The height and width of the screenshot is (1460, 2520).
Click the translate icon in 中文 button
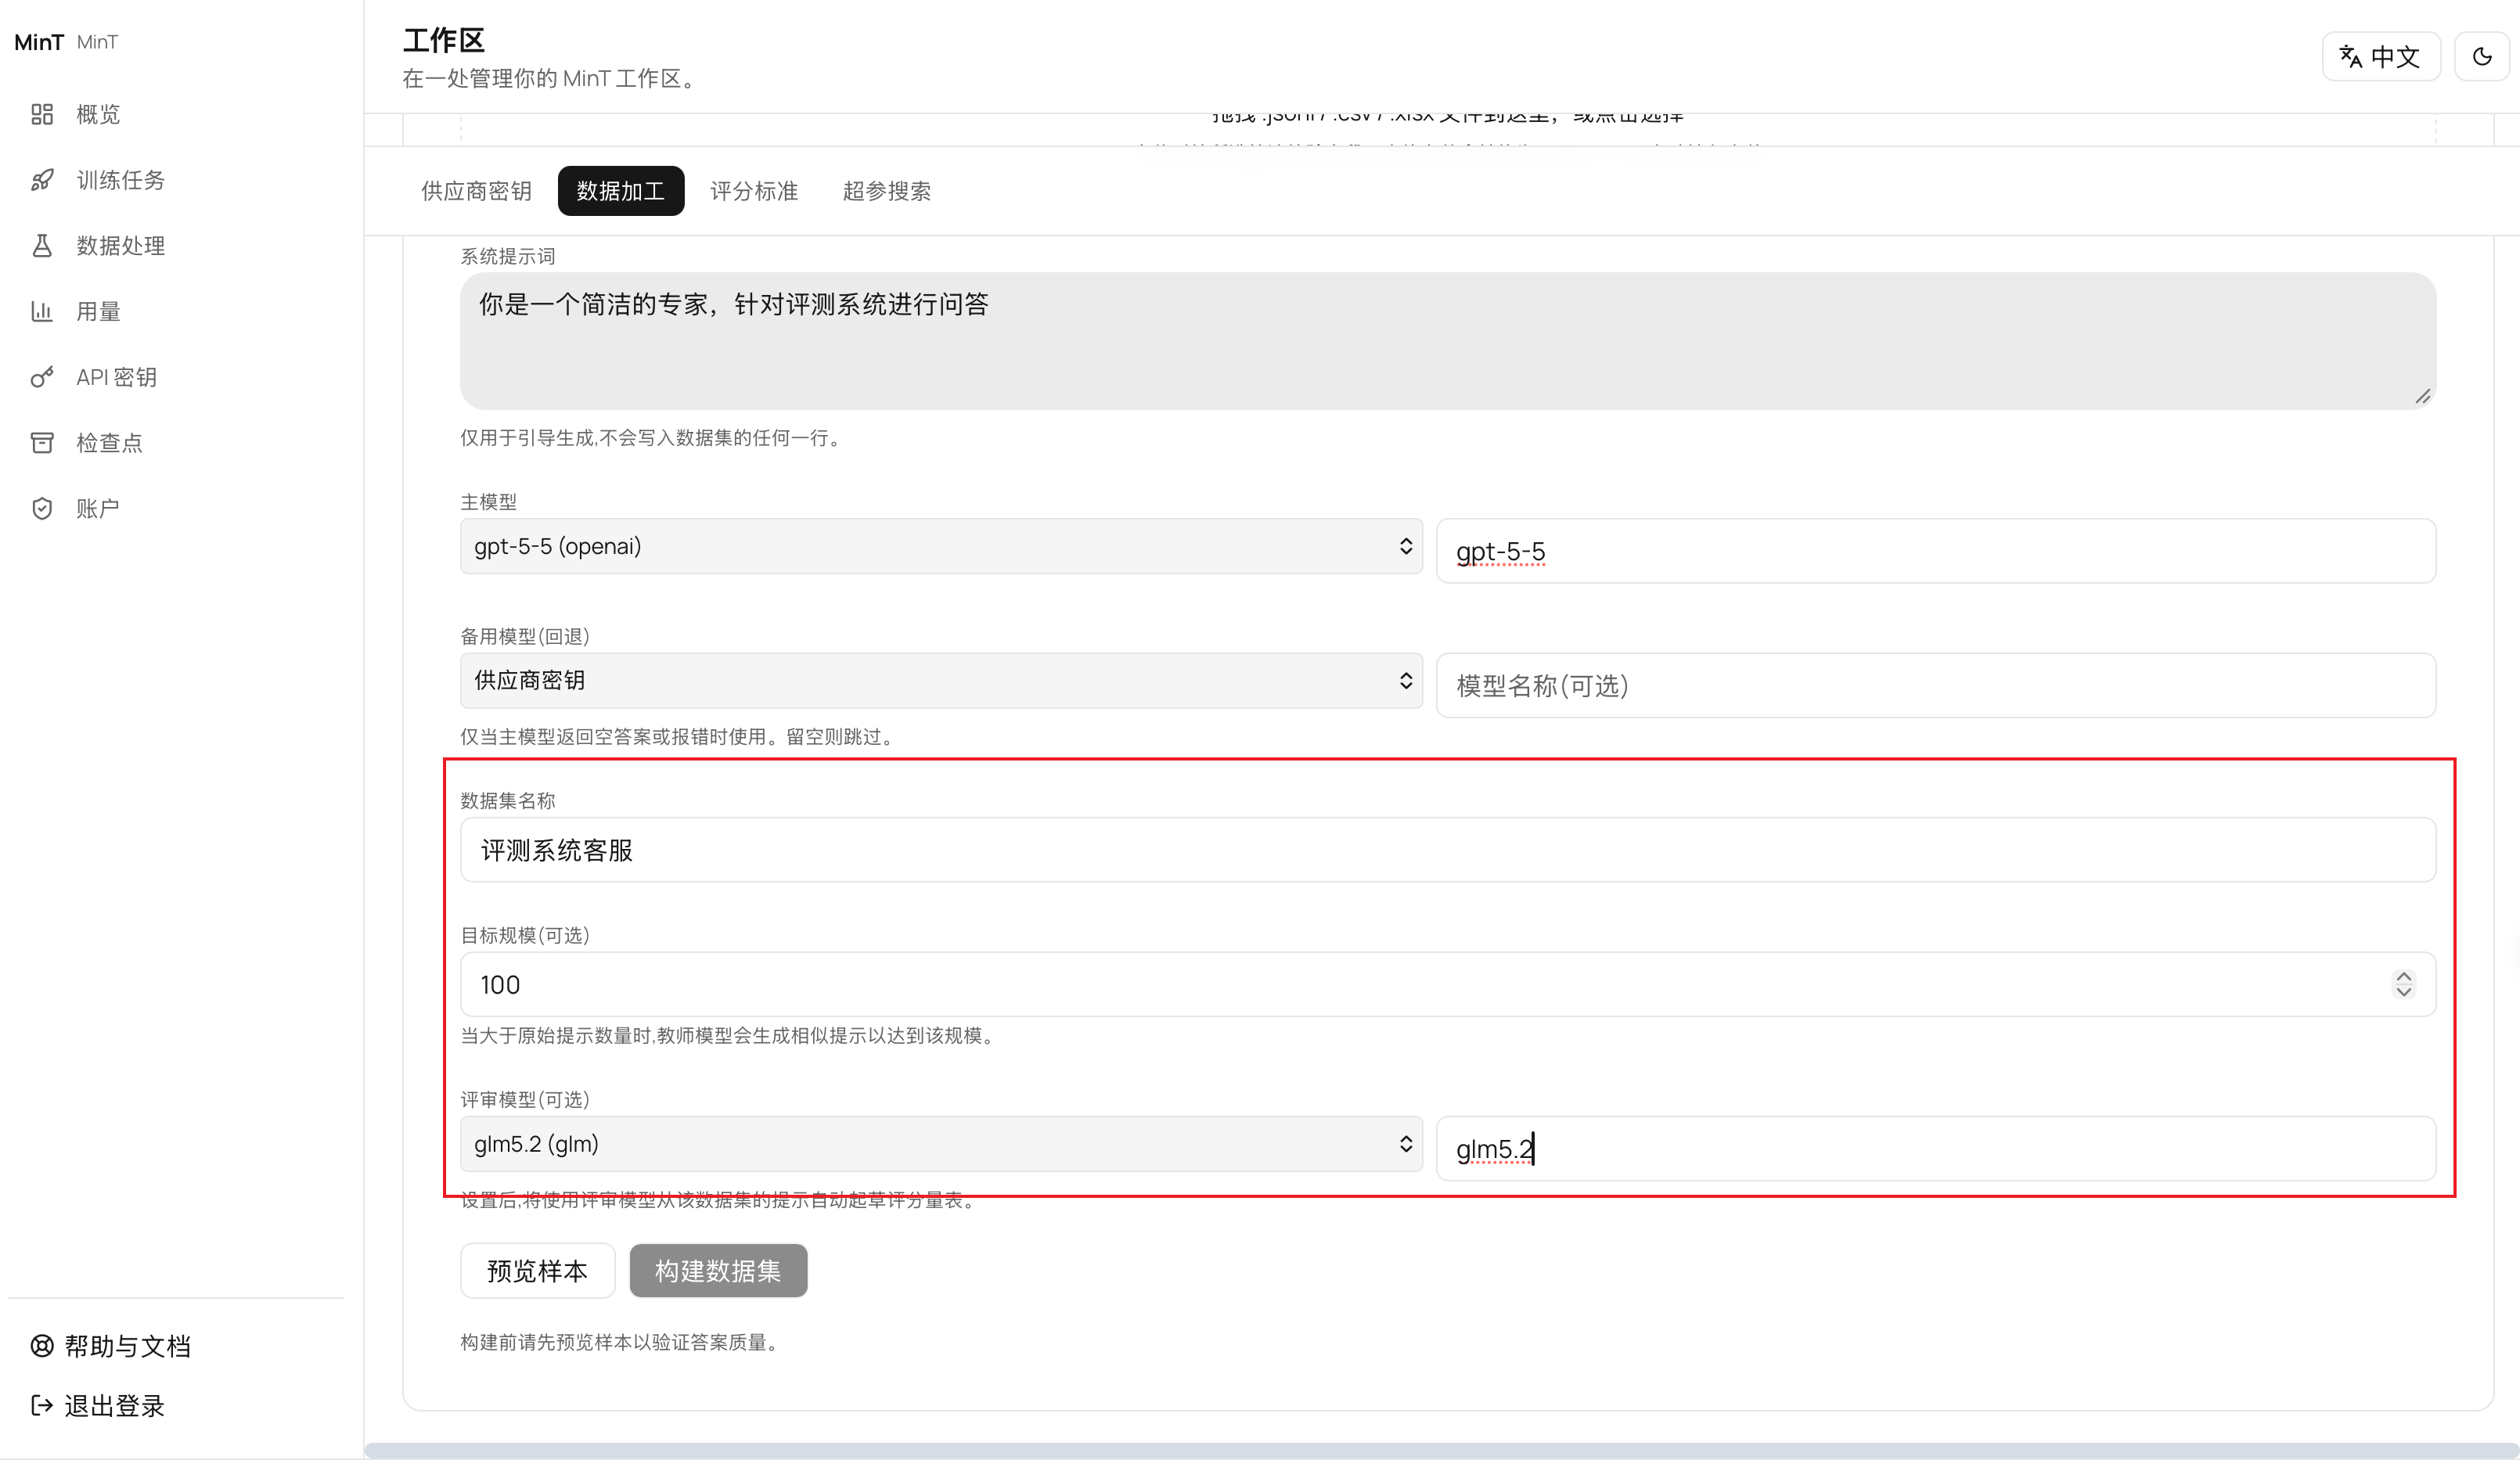pos(2351,57)
